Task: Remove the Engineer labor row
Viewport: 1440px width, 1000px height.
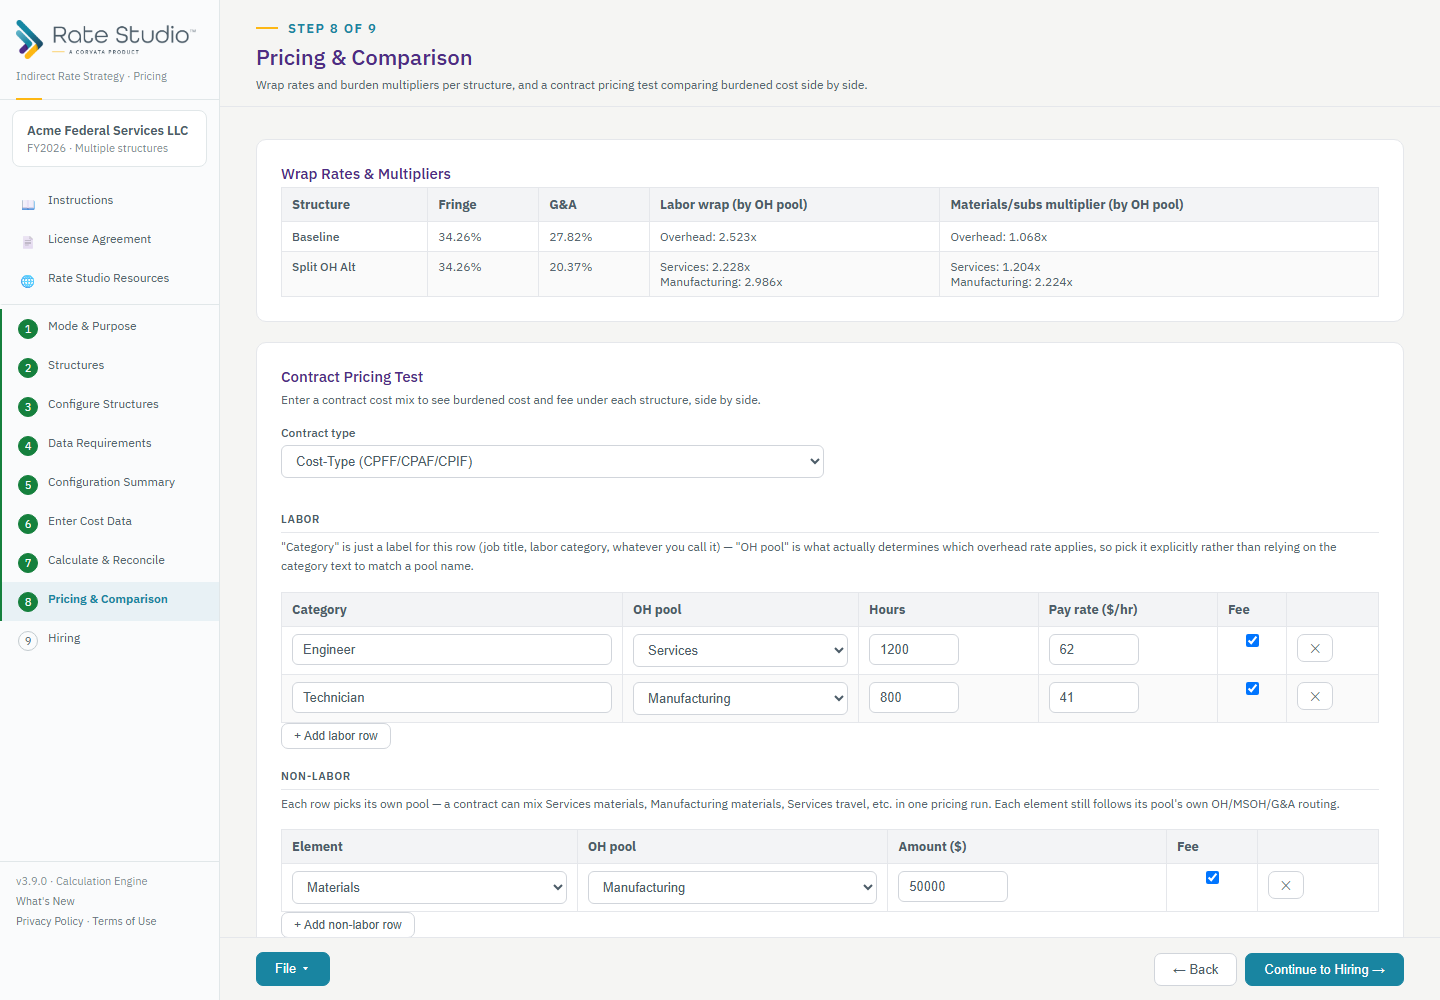Action: point(1315,649)
